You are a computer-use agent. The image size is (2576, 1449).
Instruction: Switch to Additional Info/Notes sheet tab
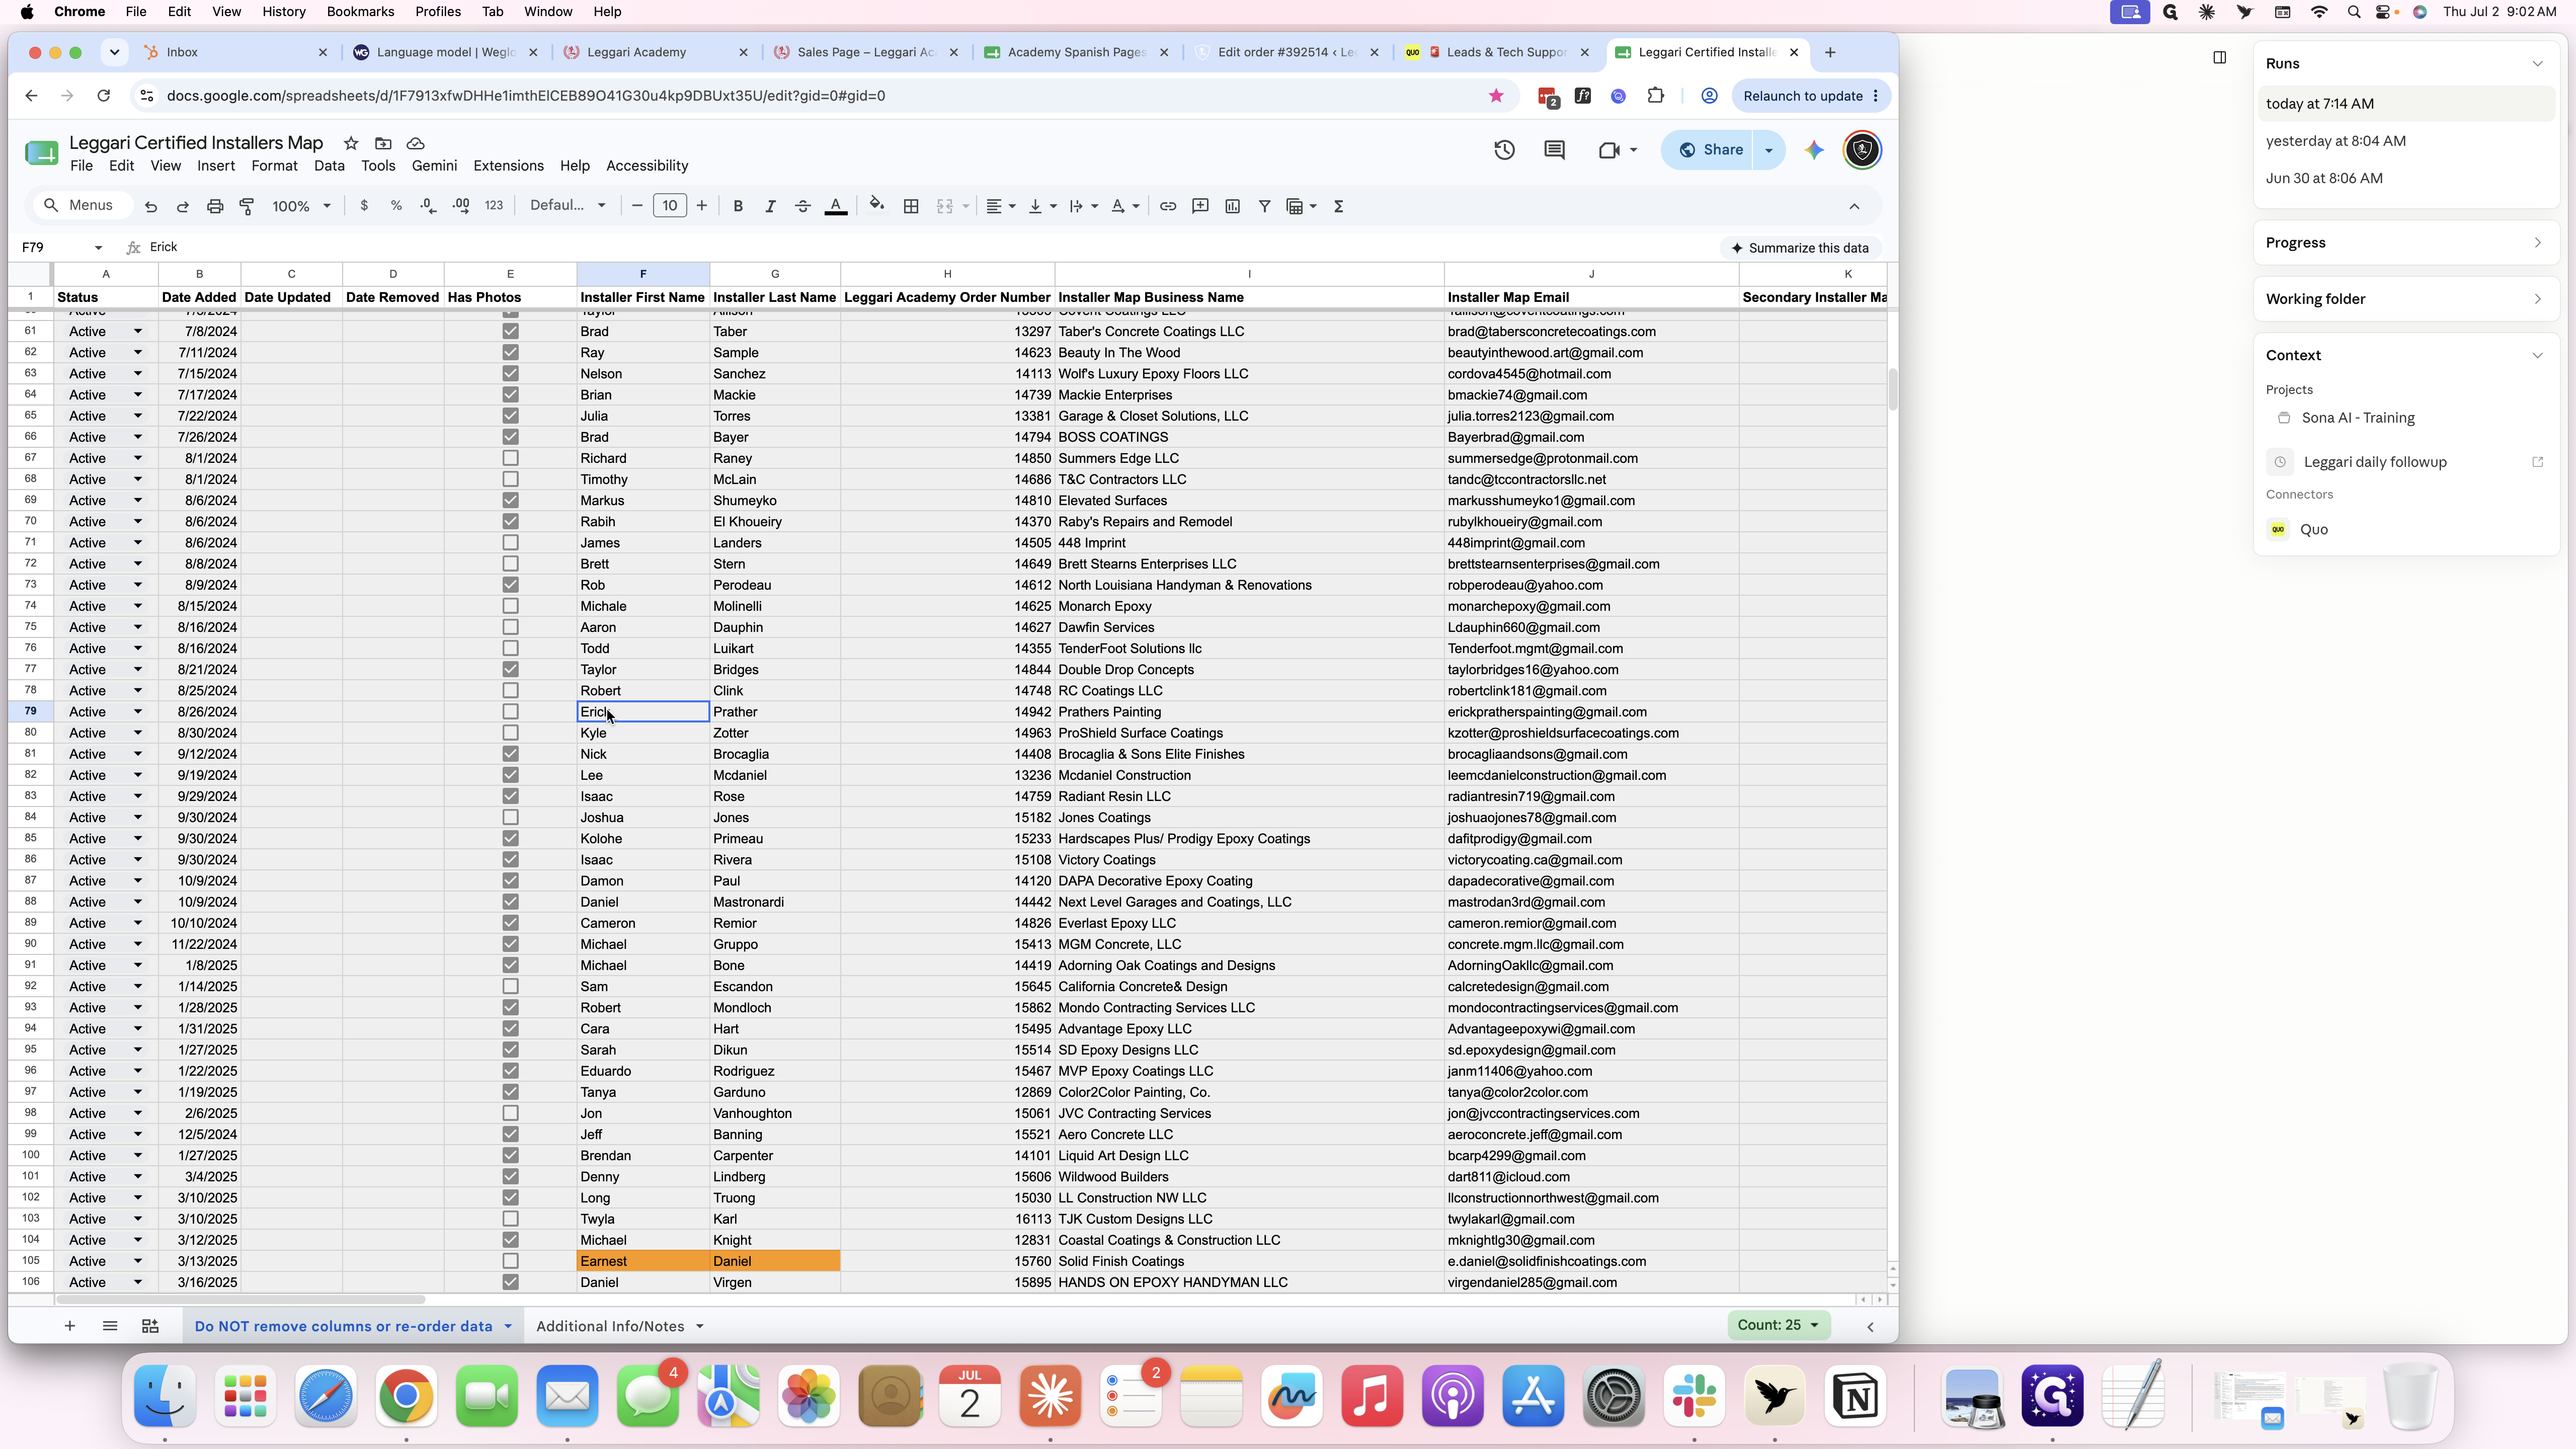pyautogui.click(x=610, y=1326)
